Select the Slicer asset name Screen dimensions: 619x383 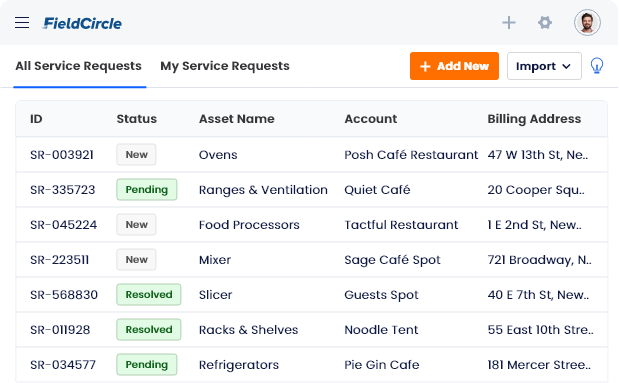tap(216, 295)
